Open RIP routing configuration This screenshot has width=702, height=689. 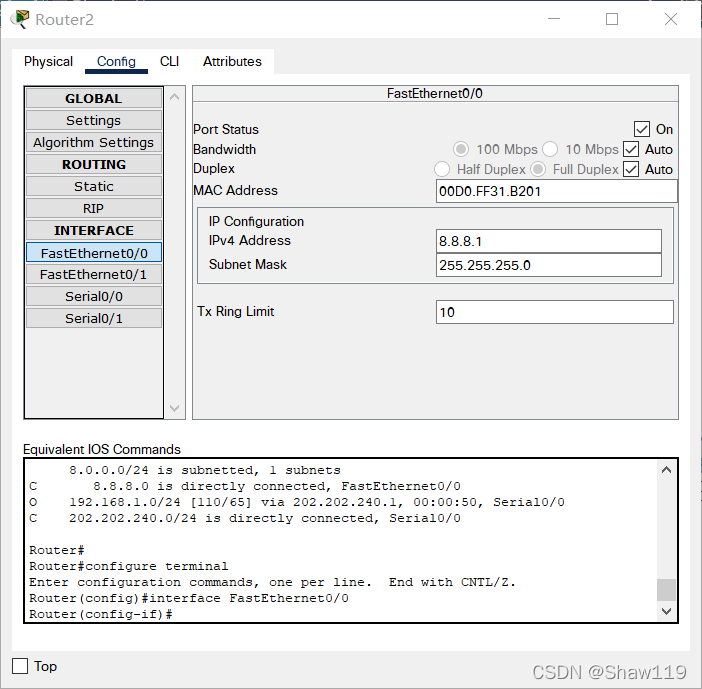[94, 208]
